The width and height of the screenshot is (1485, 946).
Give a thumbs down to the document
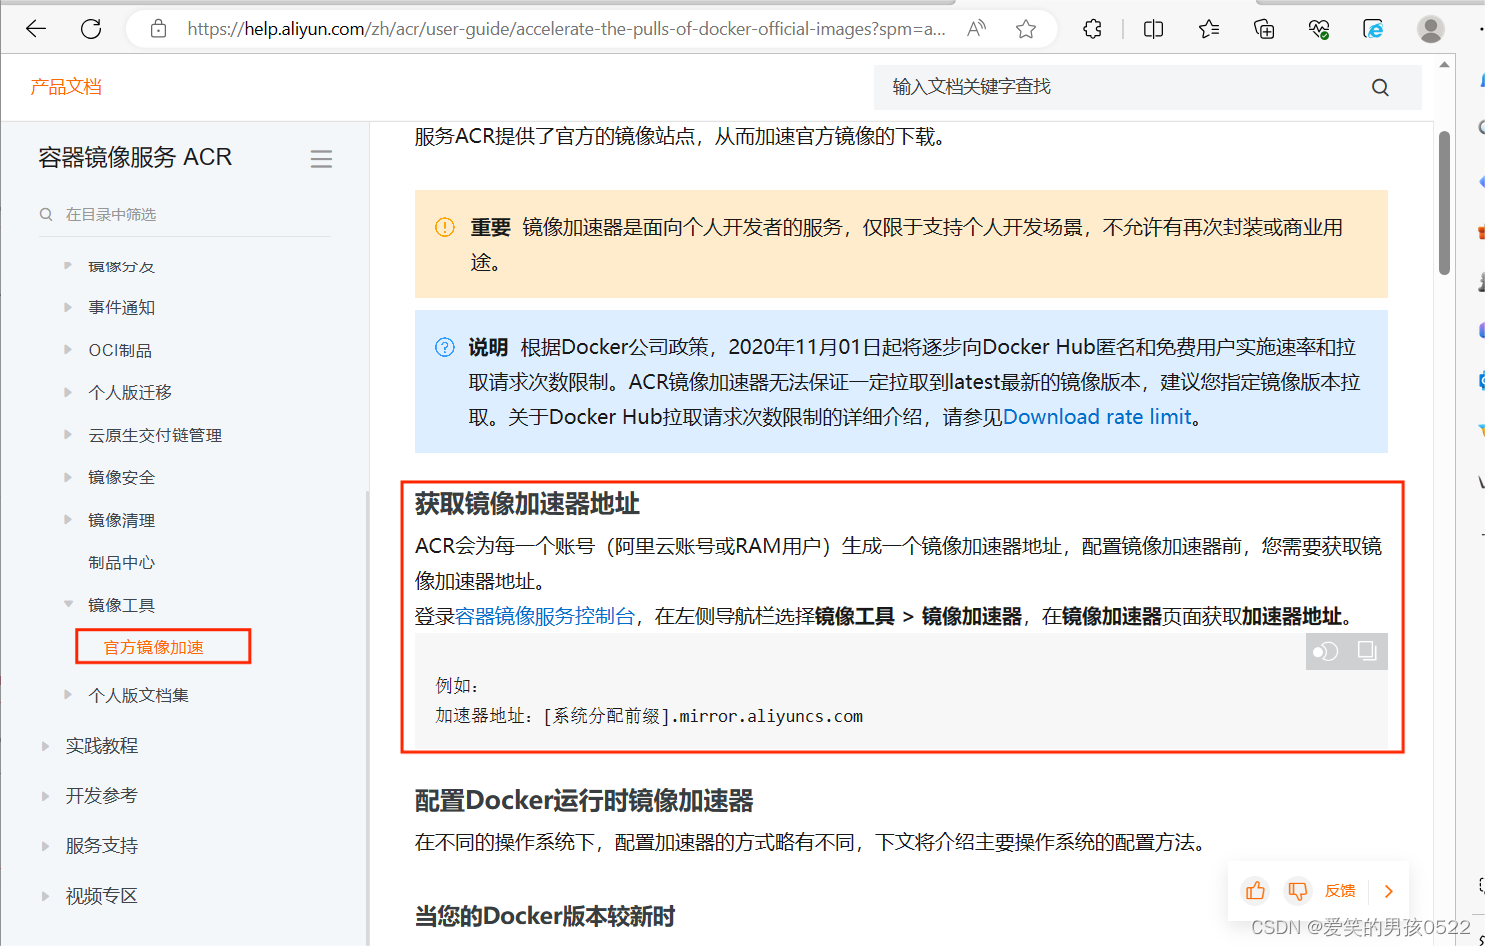point(1298,890)
